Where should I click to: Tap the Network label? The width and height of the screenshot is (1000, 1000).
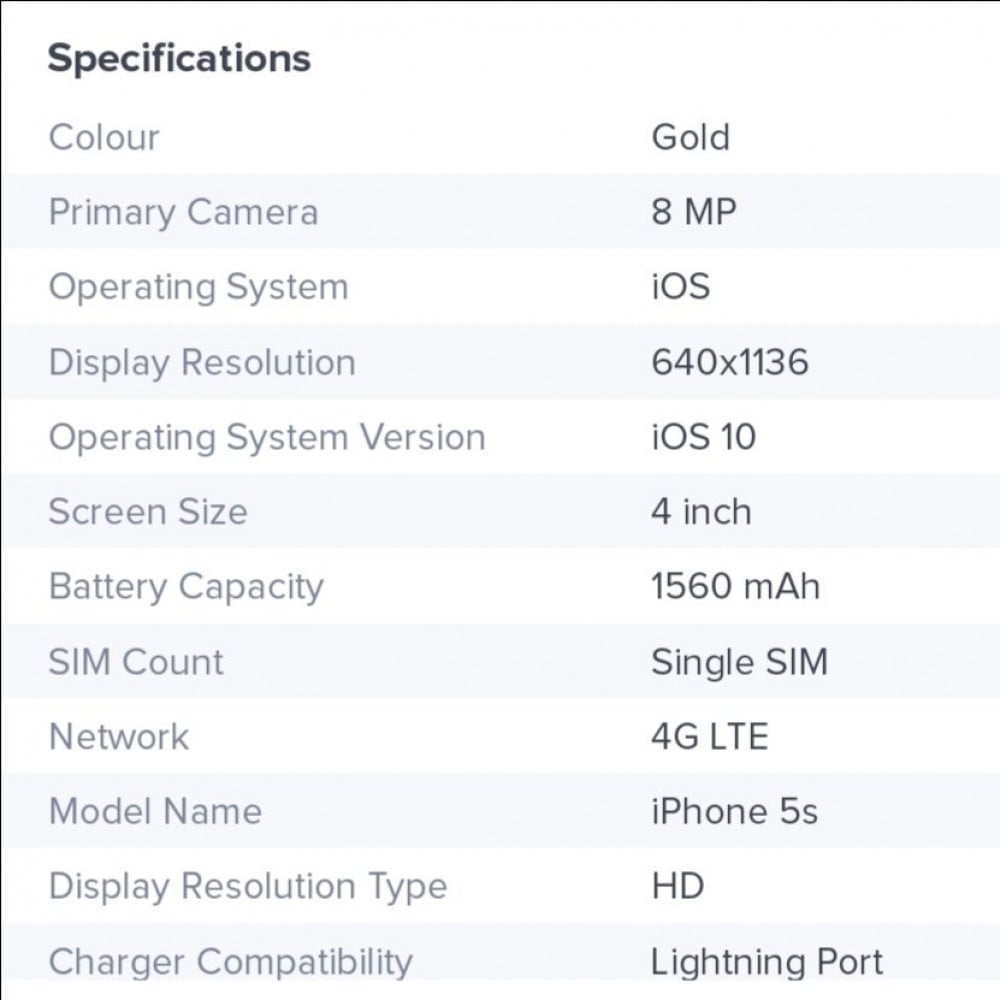pyautogui.click(x=119, y=737)
